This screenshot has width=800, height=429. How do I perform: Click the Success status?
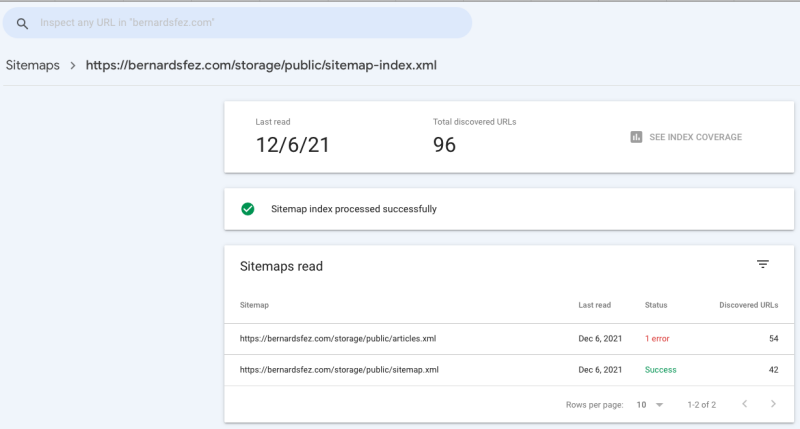tap(661, 370)
